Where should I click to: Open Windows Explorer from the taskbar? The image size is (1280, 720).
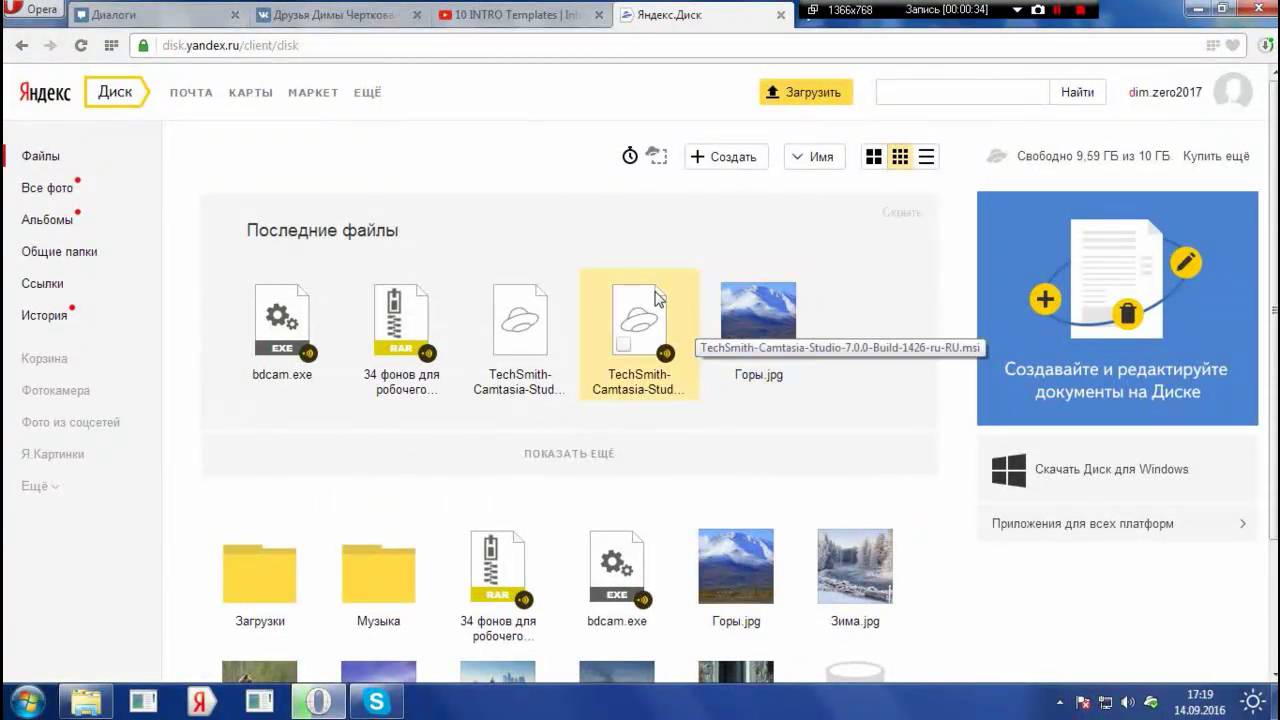point(86,702)
